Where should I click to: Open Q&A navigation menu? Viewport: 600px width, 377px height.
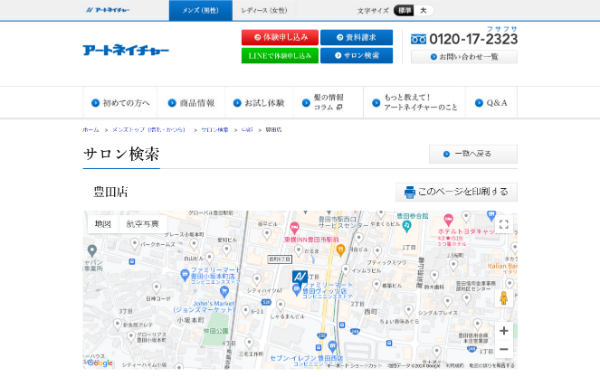pyautogui.click(x=491, y=103)
